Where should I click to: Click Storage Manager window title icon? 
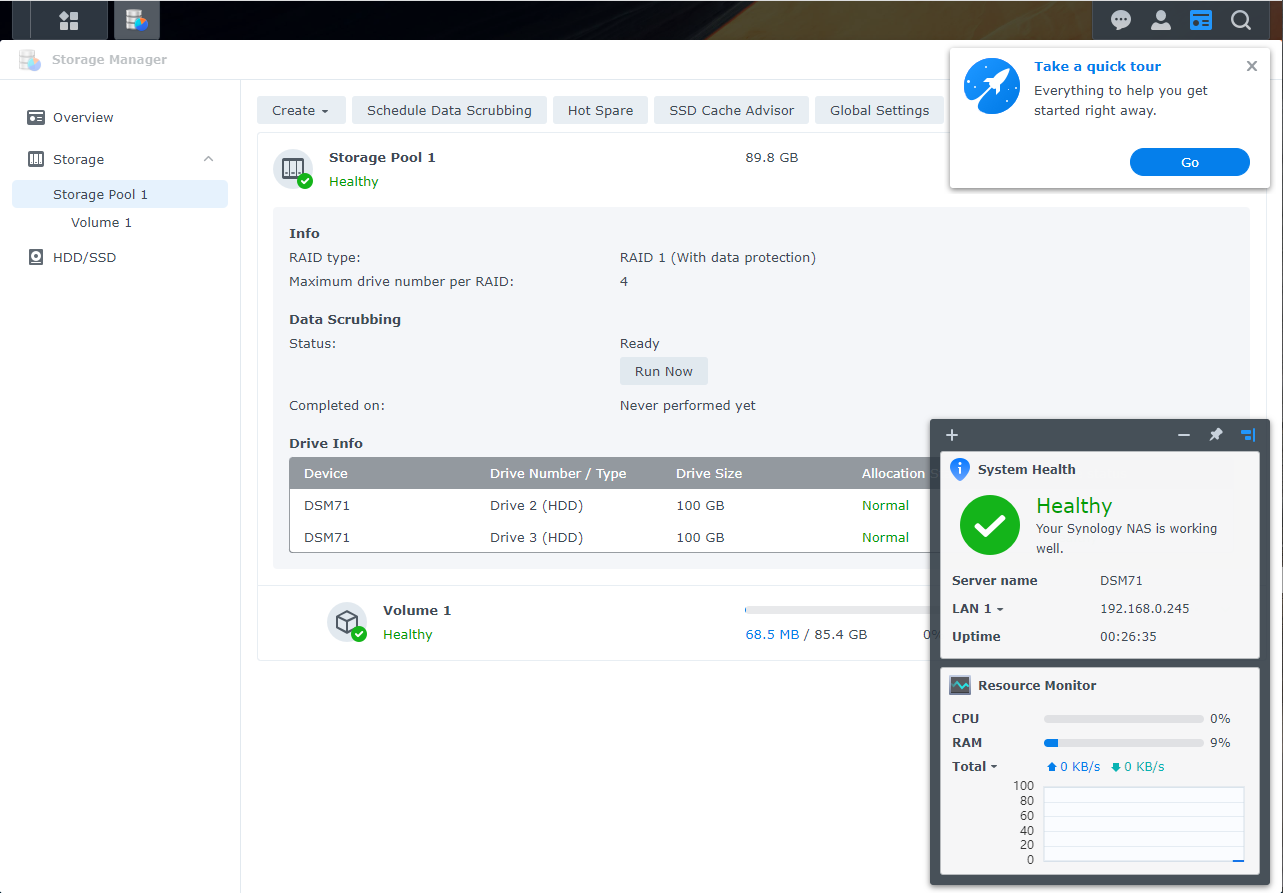point(30,60)
